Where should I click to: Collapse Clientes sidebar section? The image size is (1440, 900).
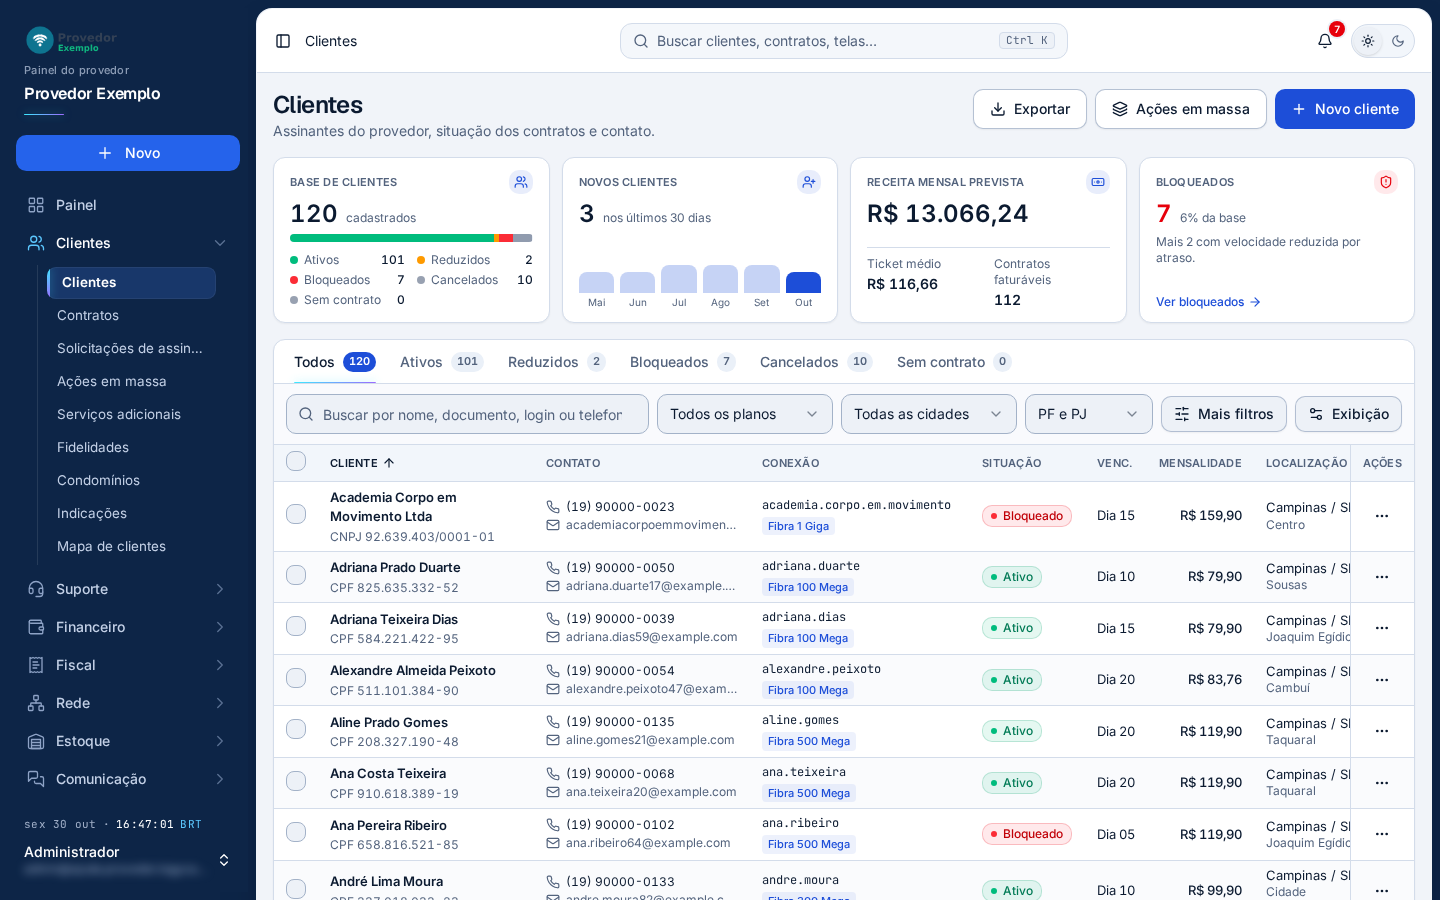[128, 243]
